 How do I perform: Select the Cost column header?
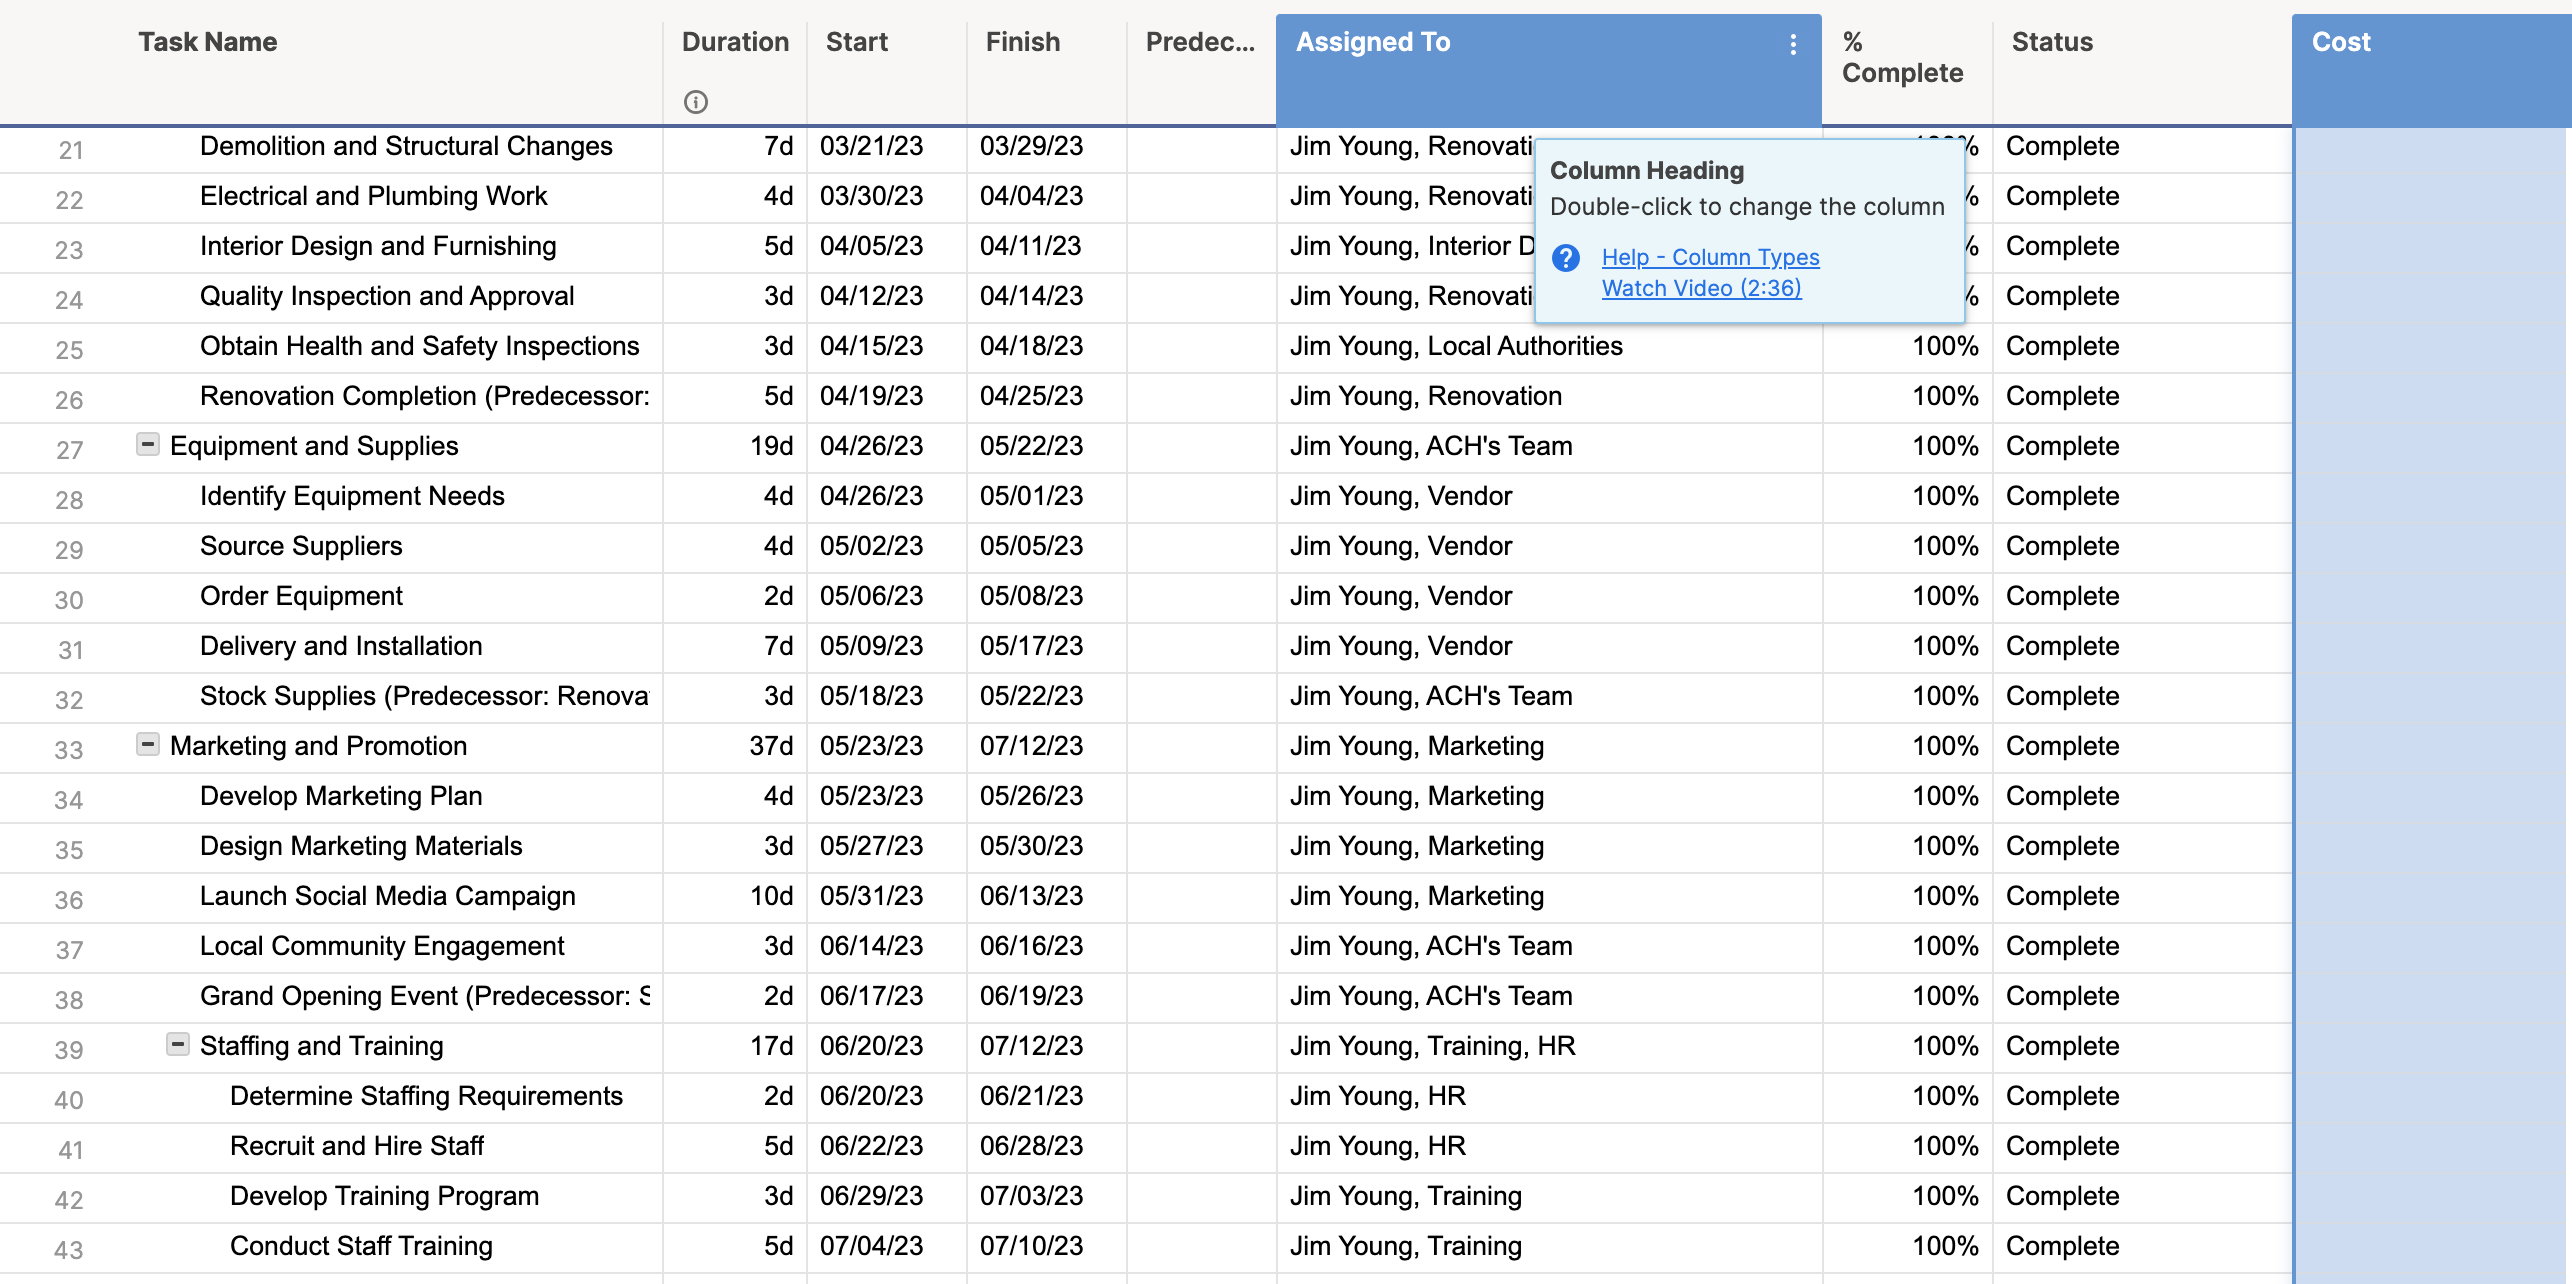(2342, 42)
